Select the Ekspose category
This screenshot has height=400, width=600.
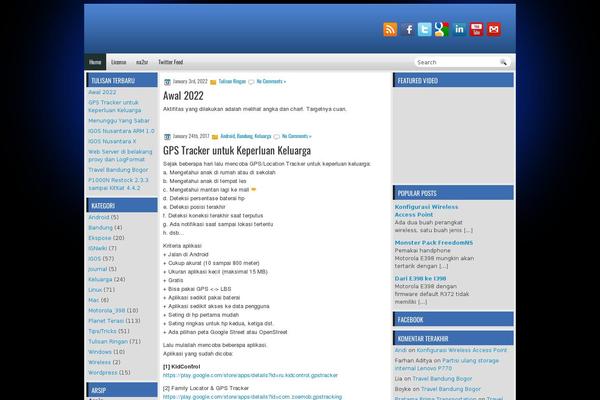tap(100, 238)
